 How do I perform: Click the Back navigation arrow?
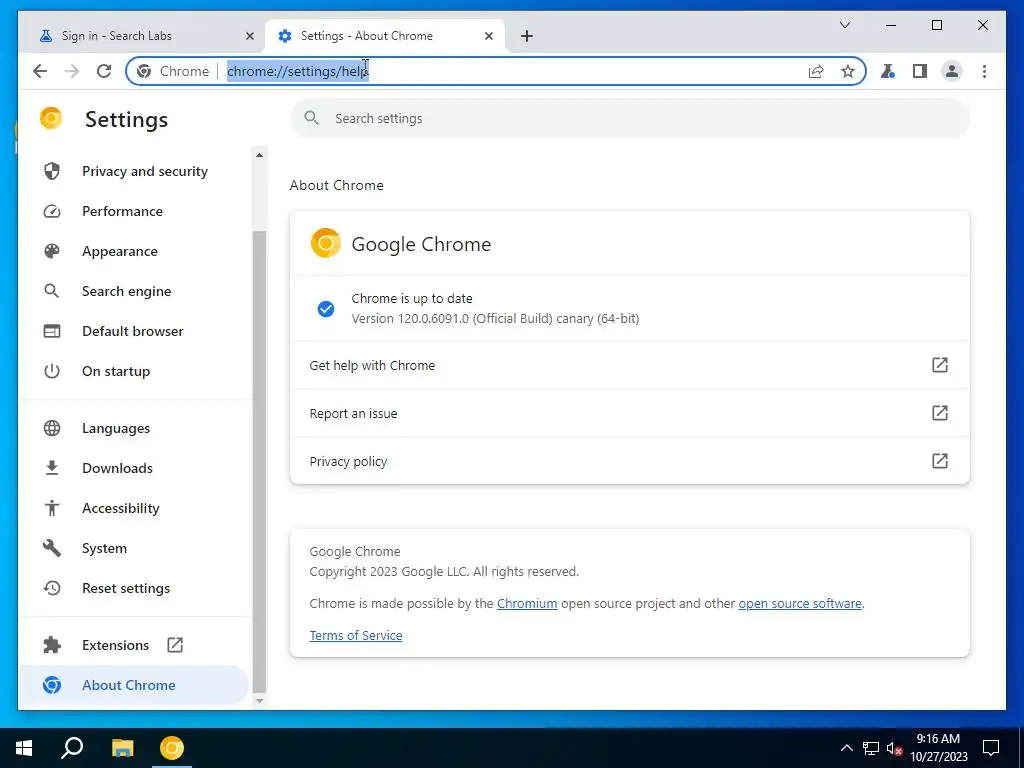40,71
